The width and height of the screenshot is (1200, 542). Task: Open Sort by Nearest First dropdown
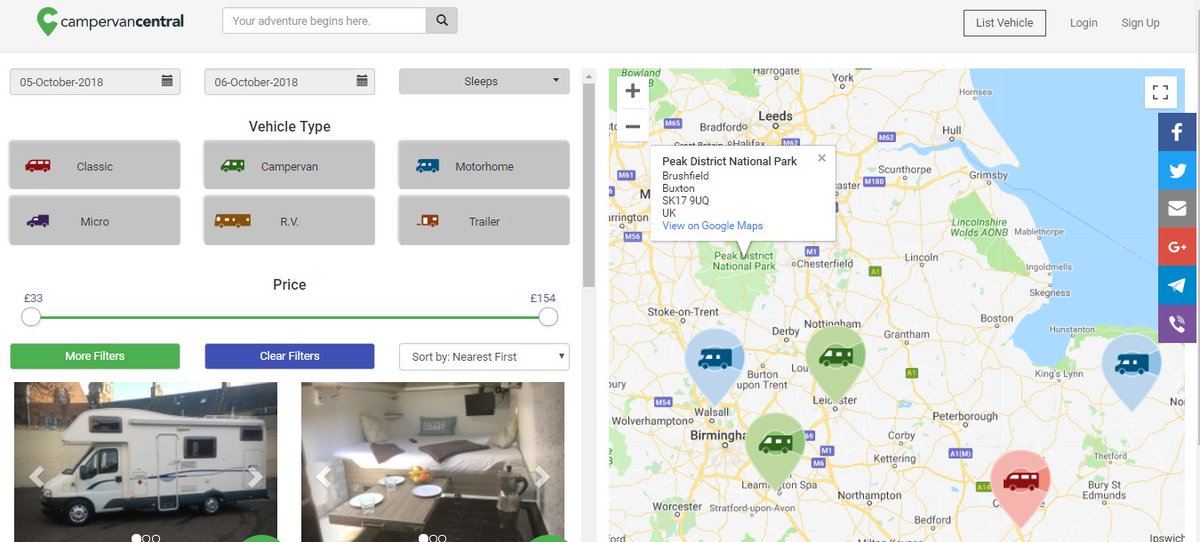pos(484,356)
